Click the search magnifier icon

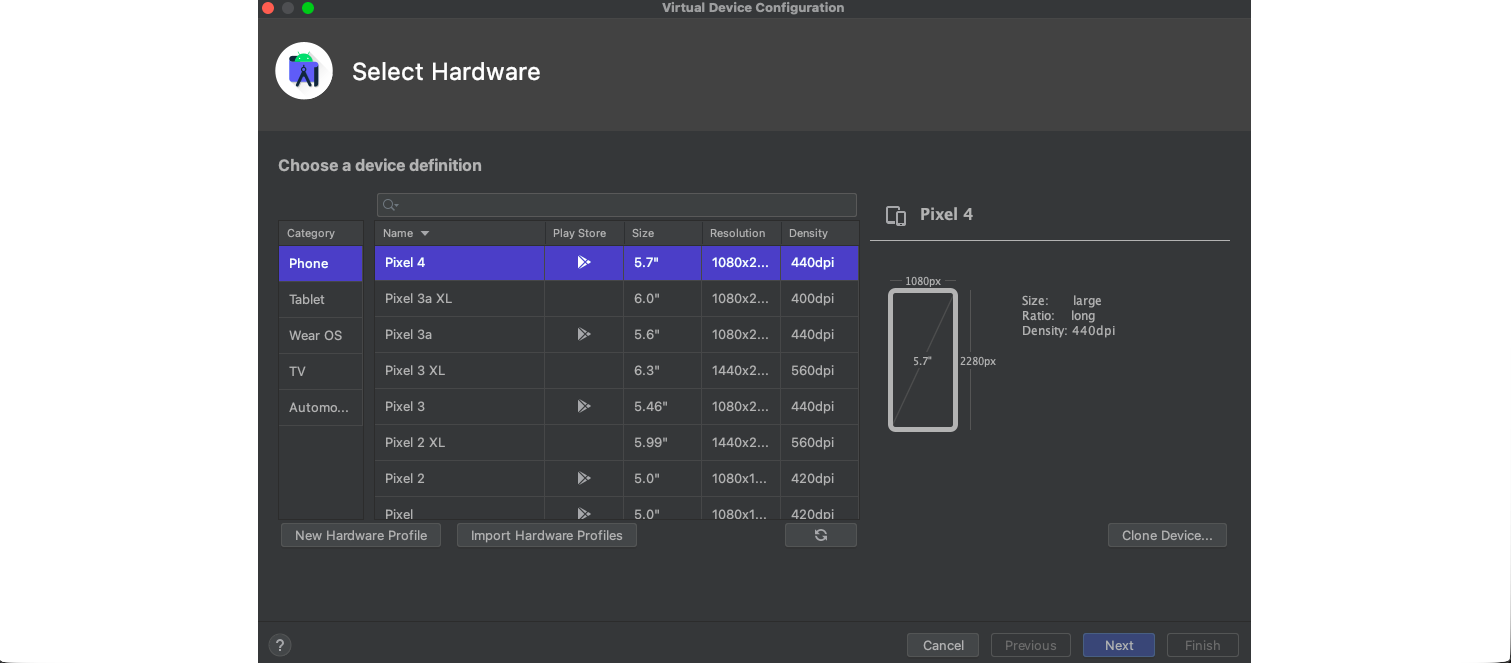[390, 205]
